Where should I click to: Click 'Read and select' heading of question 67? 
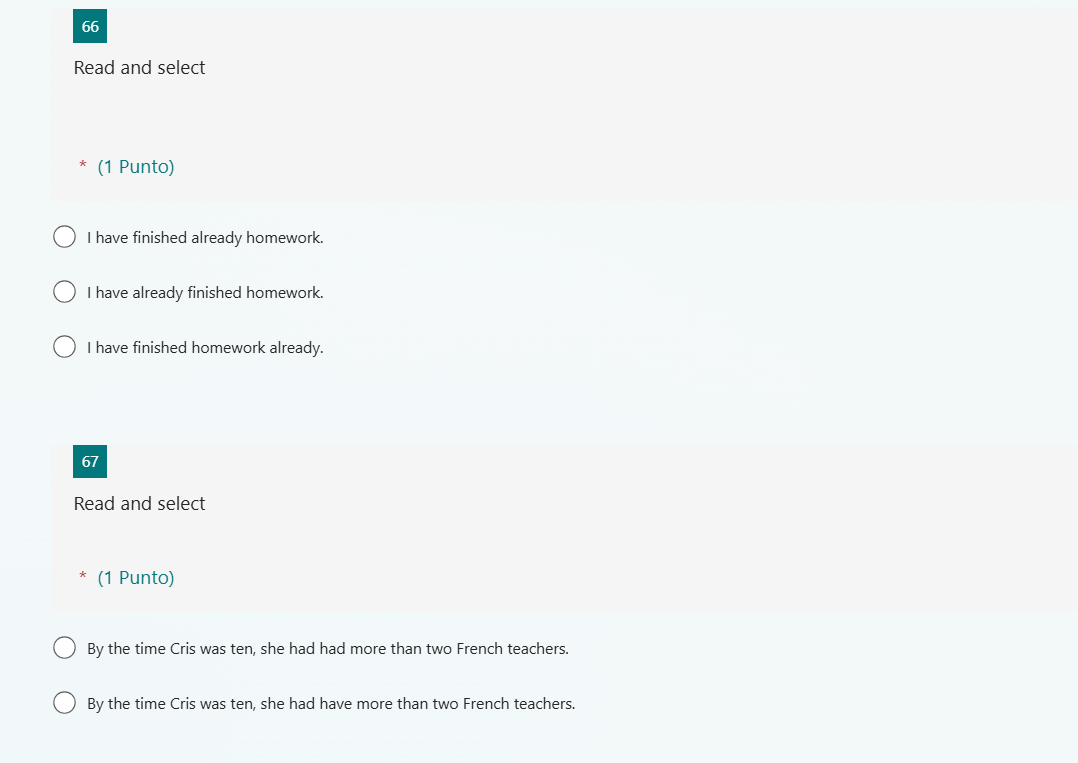point(140,503)
